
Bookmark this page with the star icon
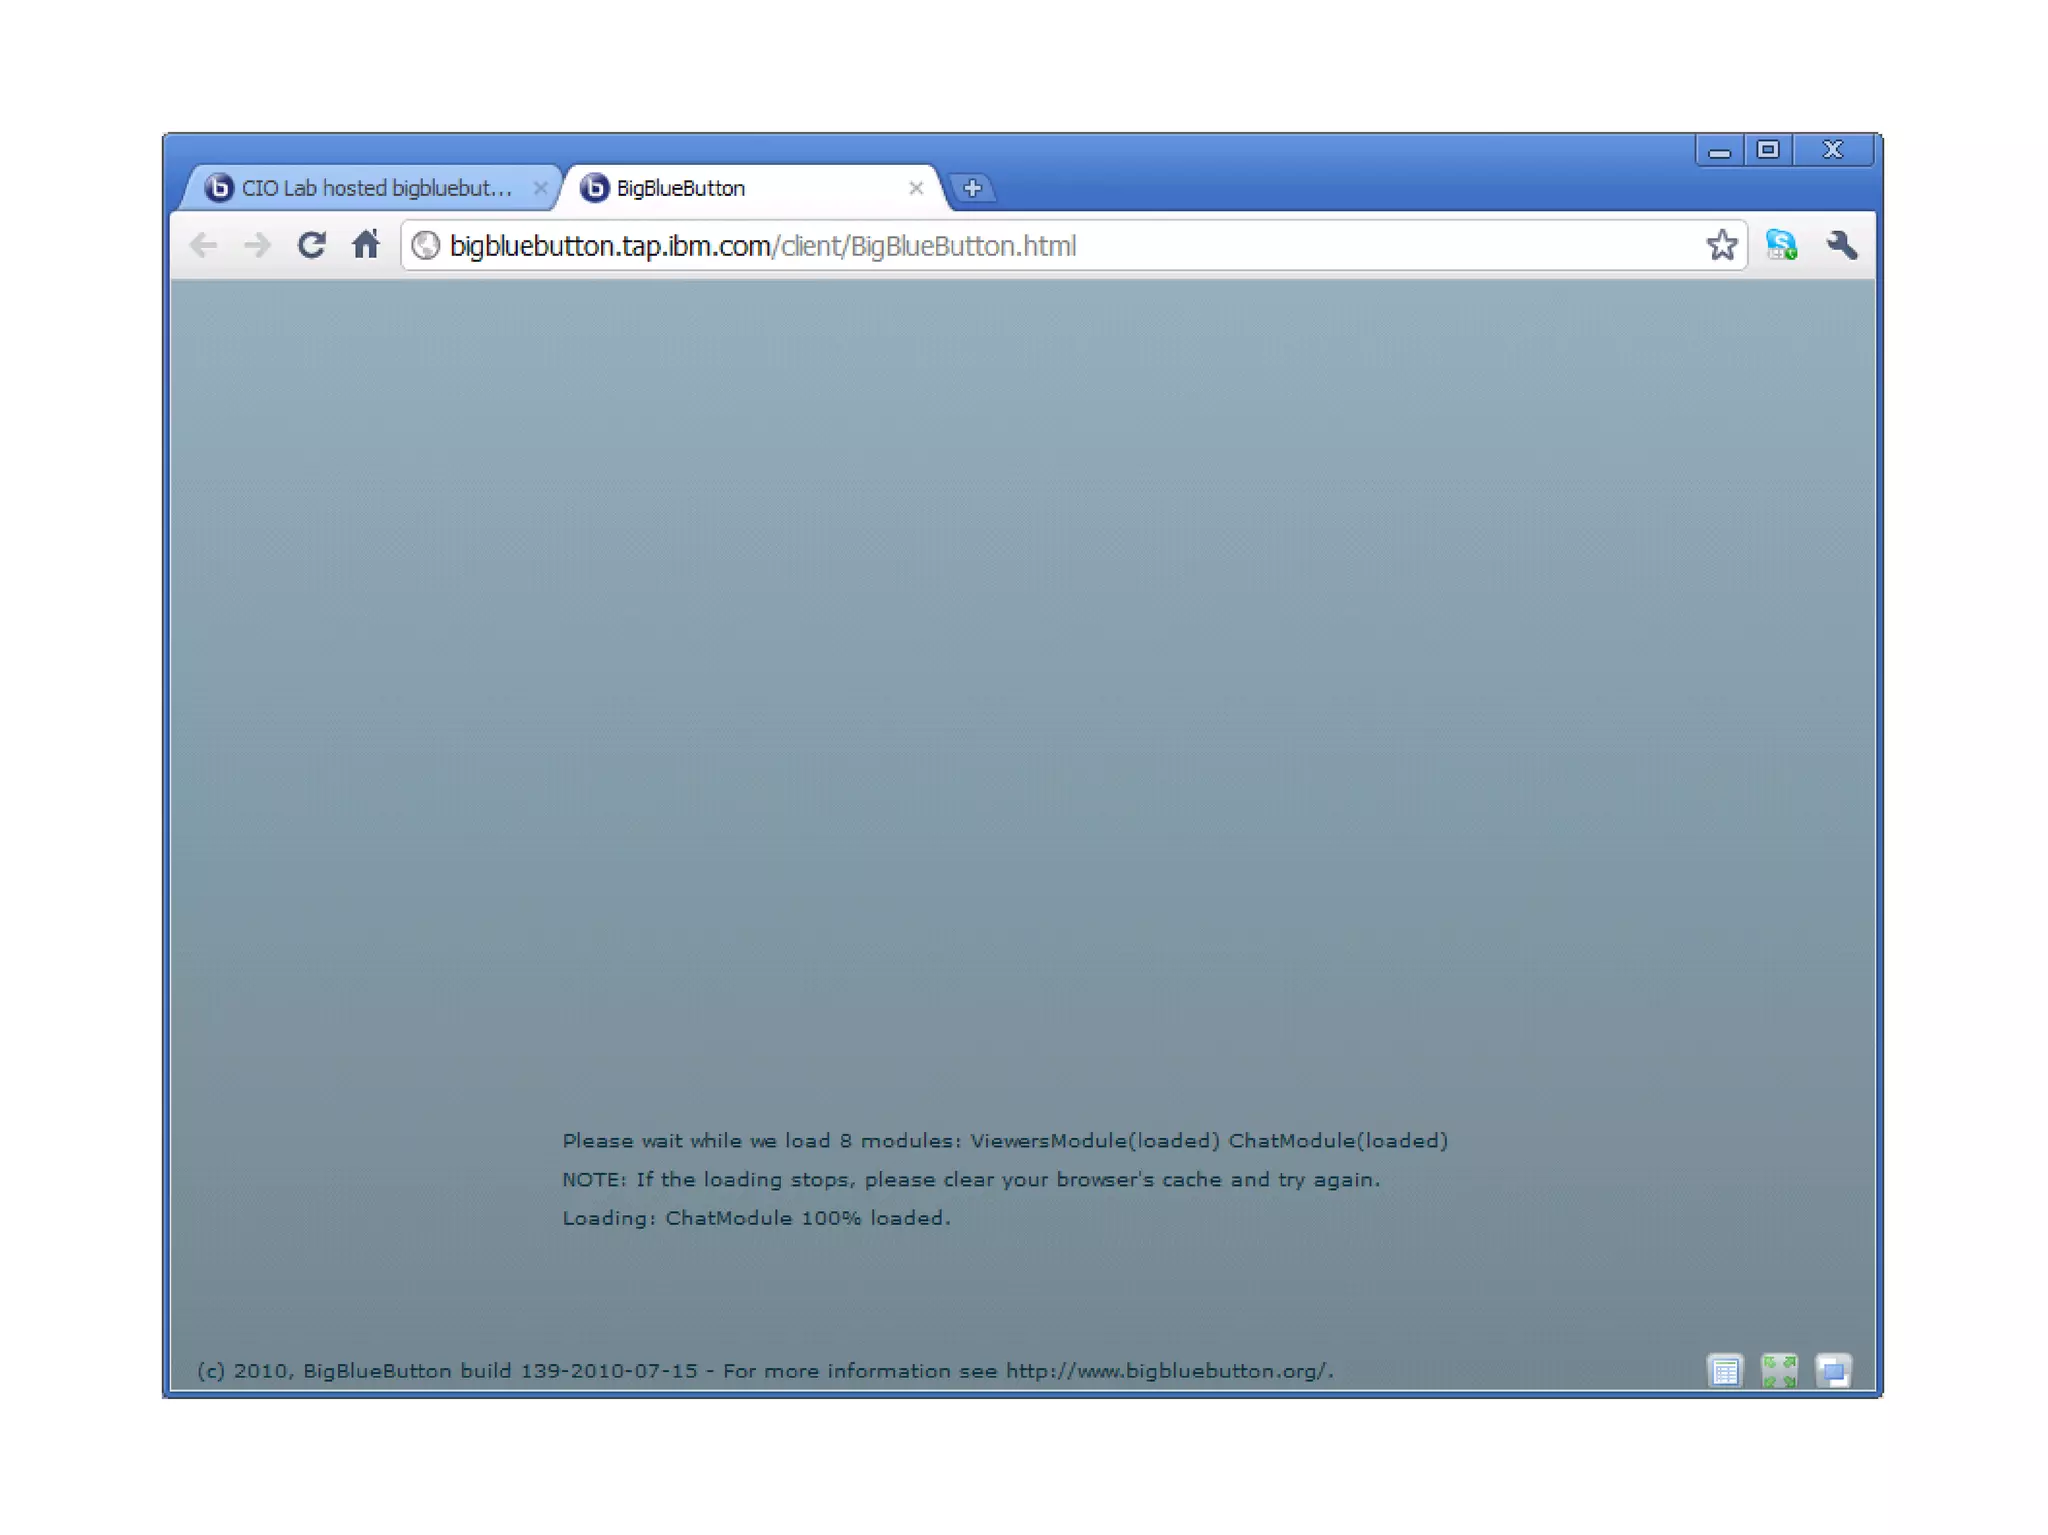tap(1721, 245)
